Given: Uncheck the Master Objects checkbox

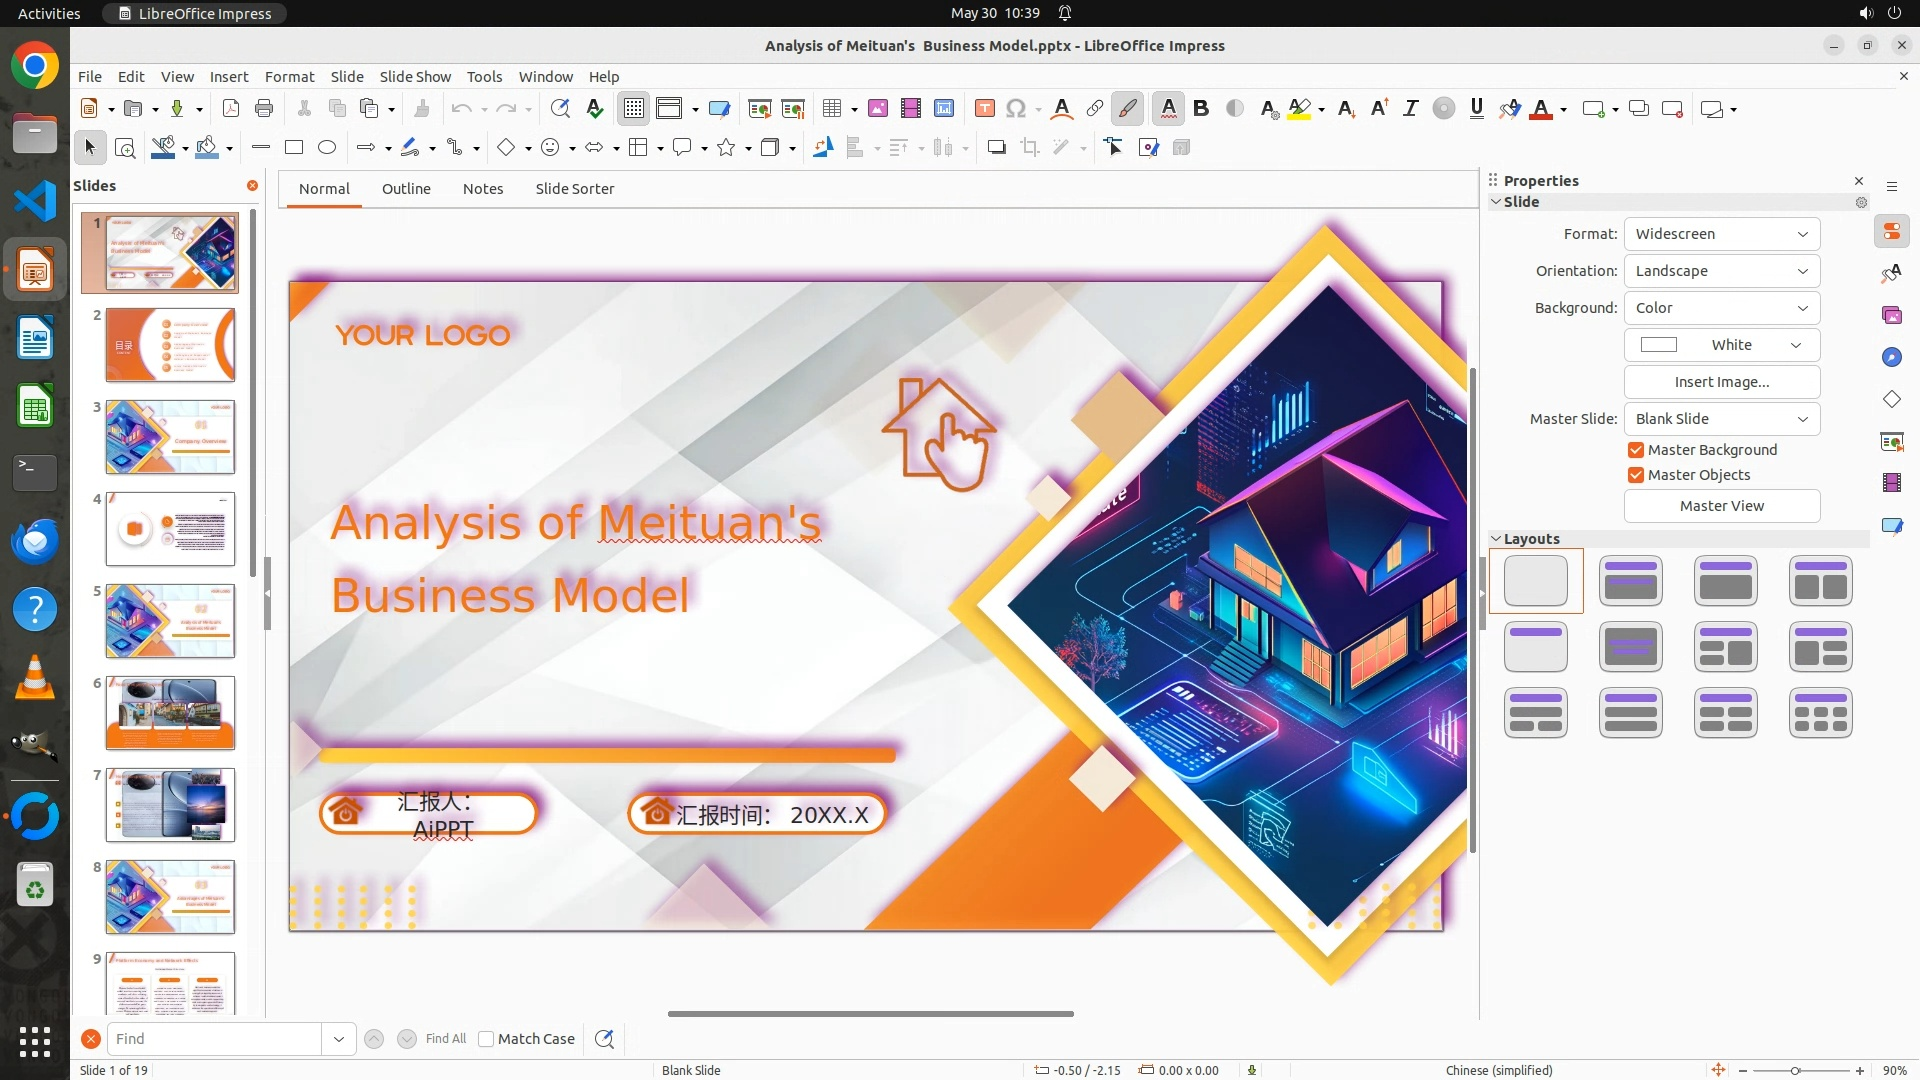Looking at the screenshot, I should pos(1636,475).
